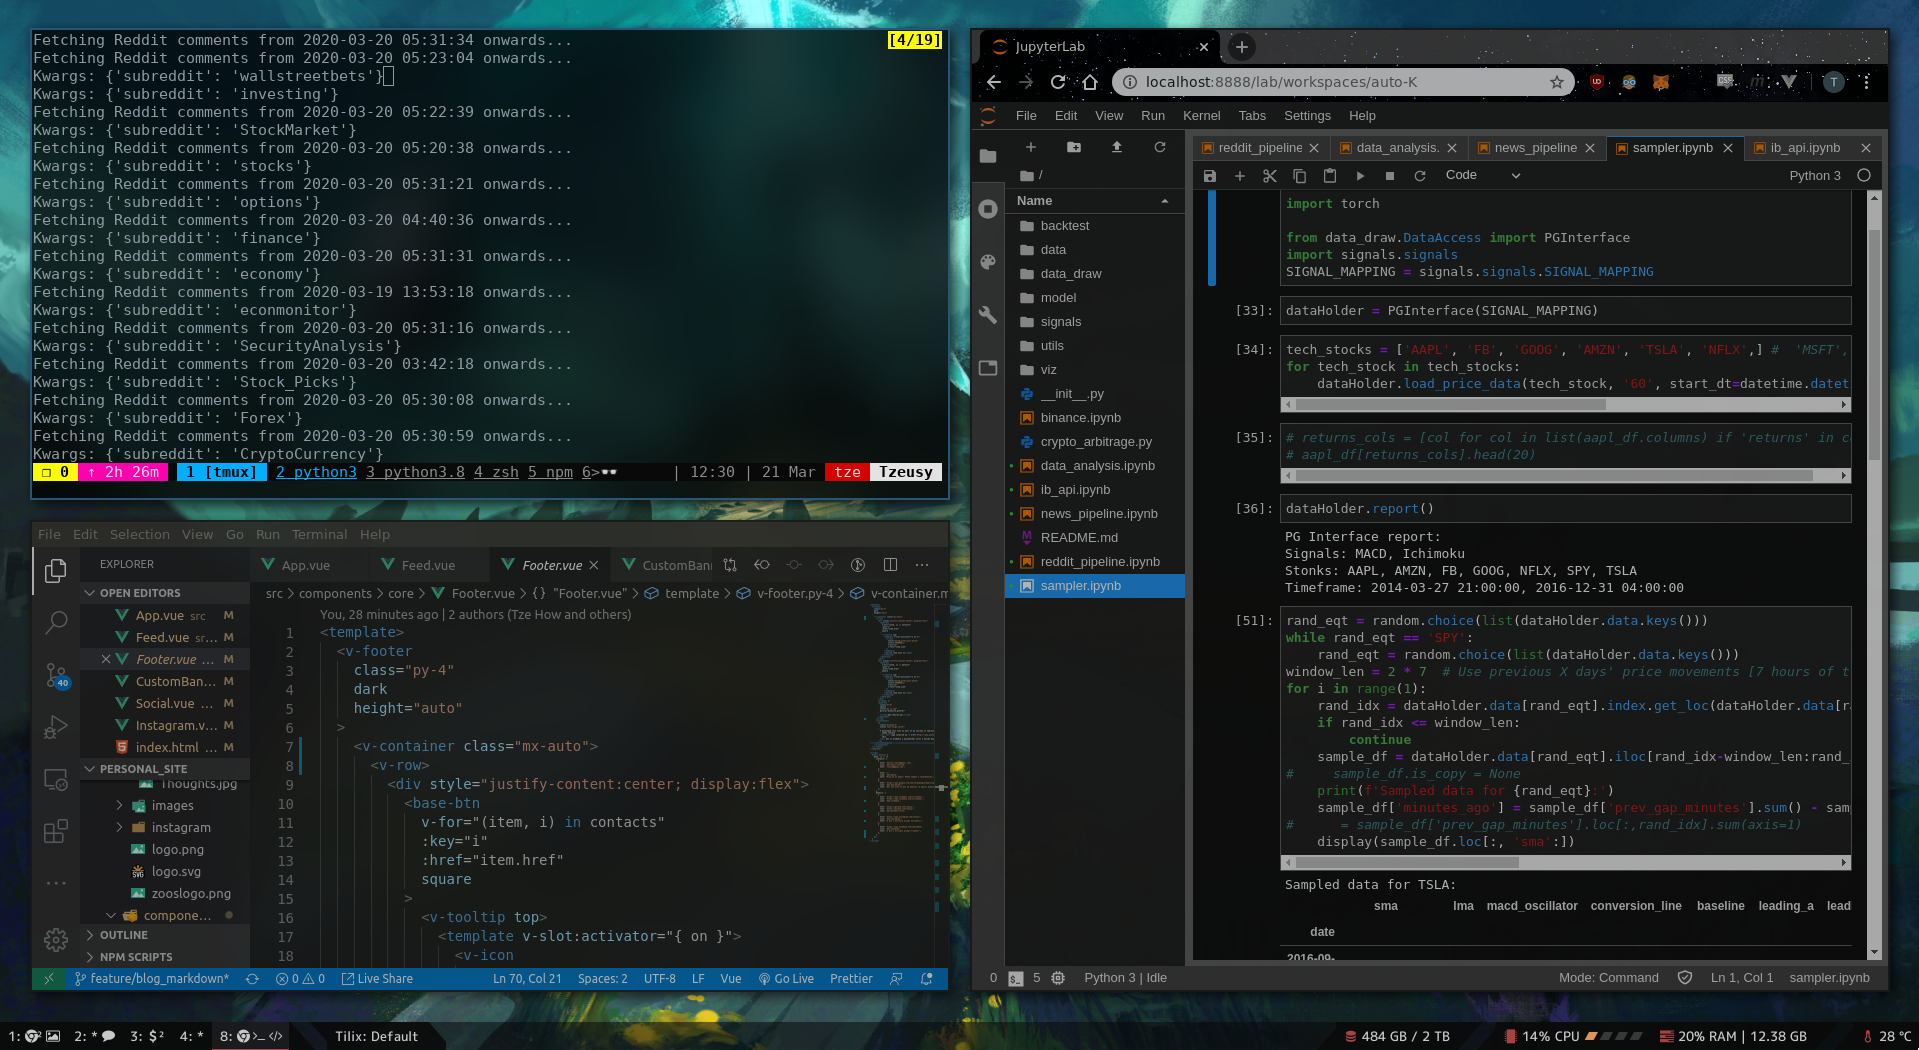Viewport: 1919px width, 1050px height.
Task: Click Go Live in VS Code status bar
Action: point(786,978)
